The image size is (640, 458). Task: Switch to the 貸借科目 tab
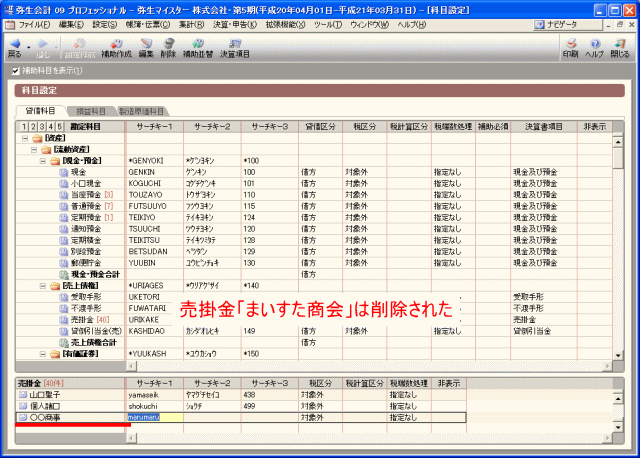(40, 111)
